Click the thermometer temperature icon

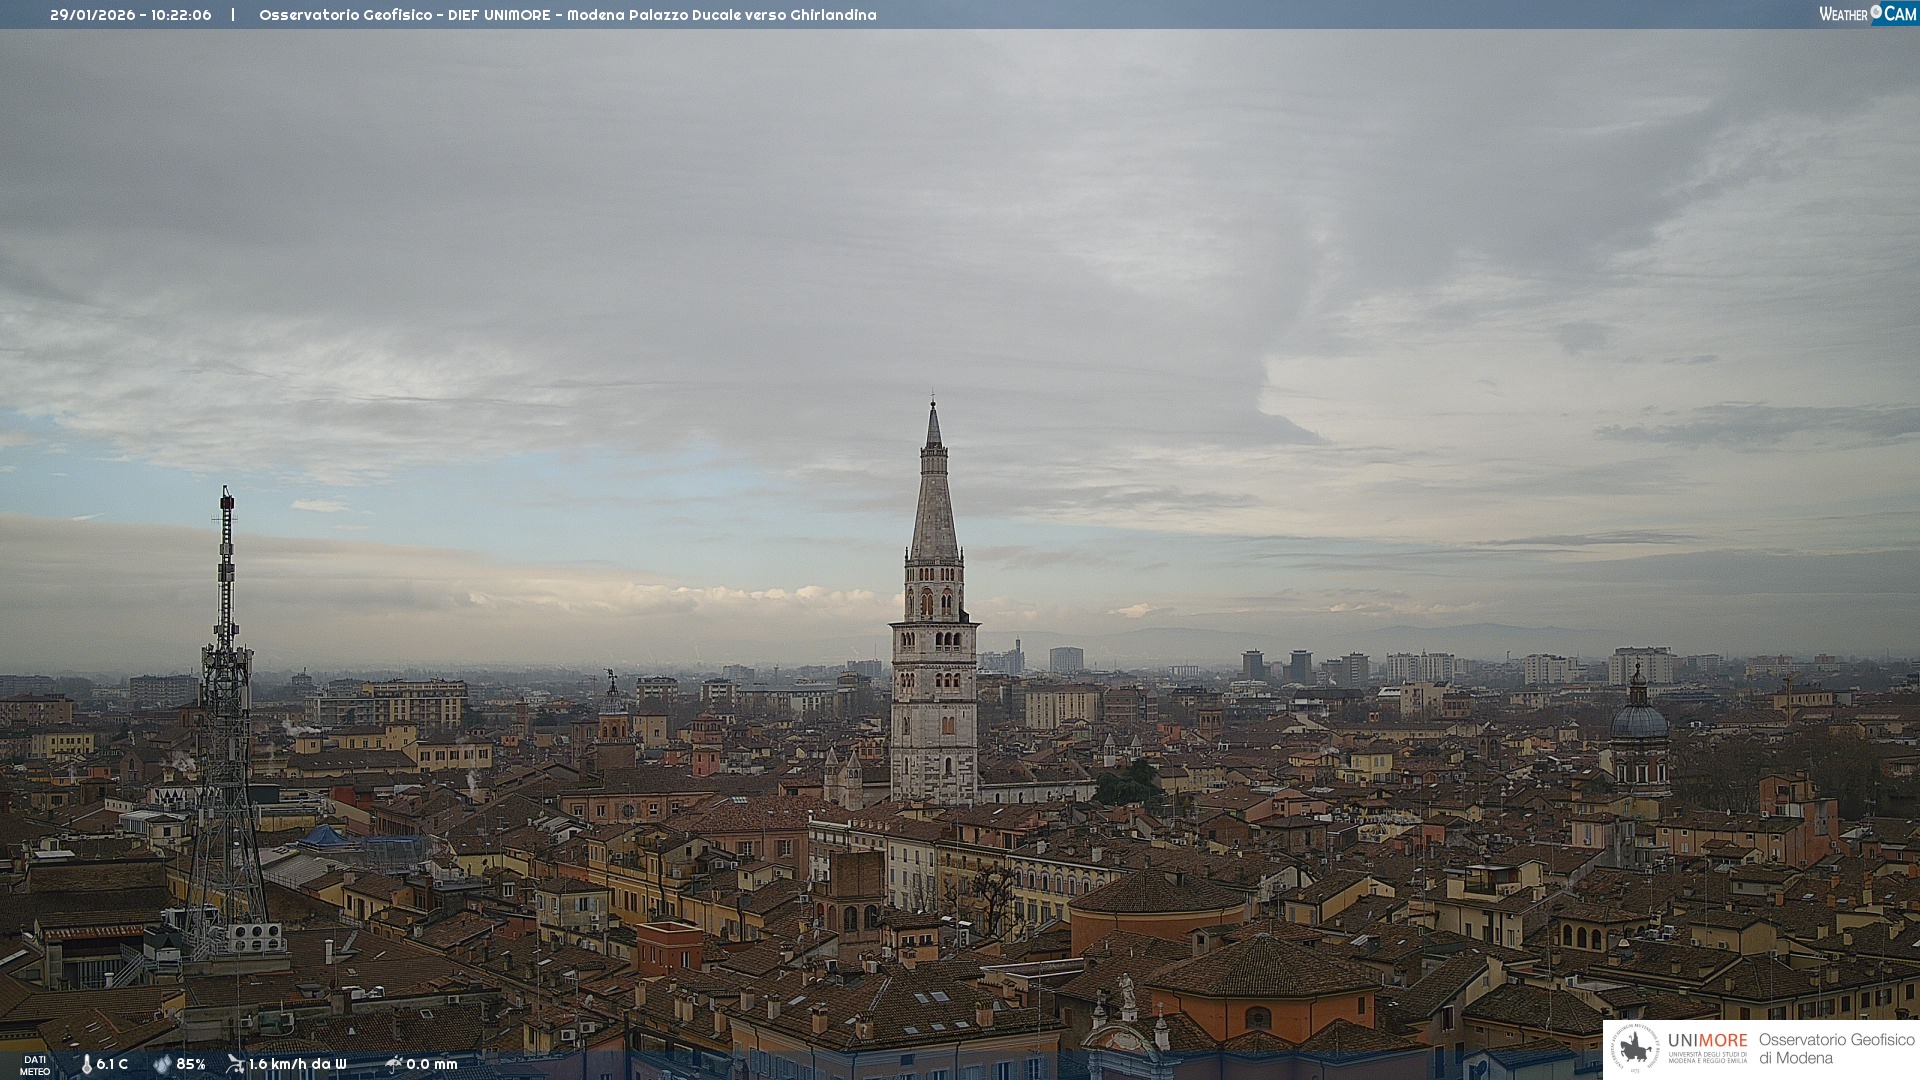[x=86, y=1065]
